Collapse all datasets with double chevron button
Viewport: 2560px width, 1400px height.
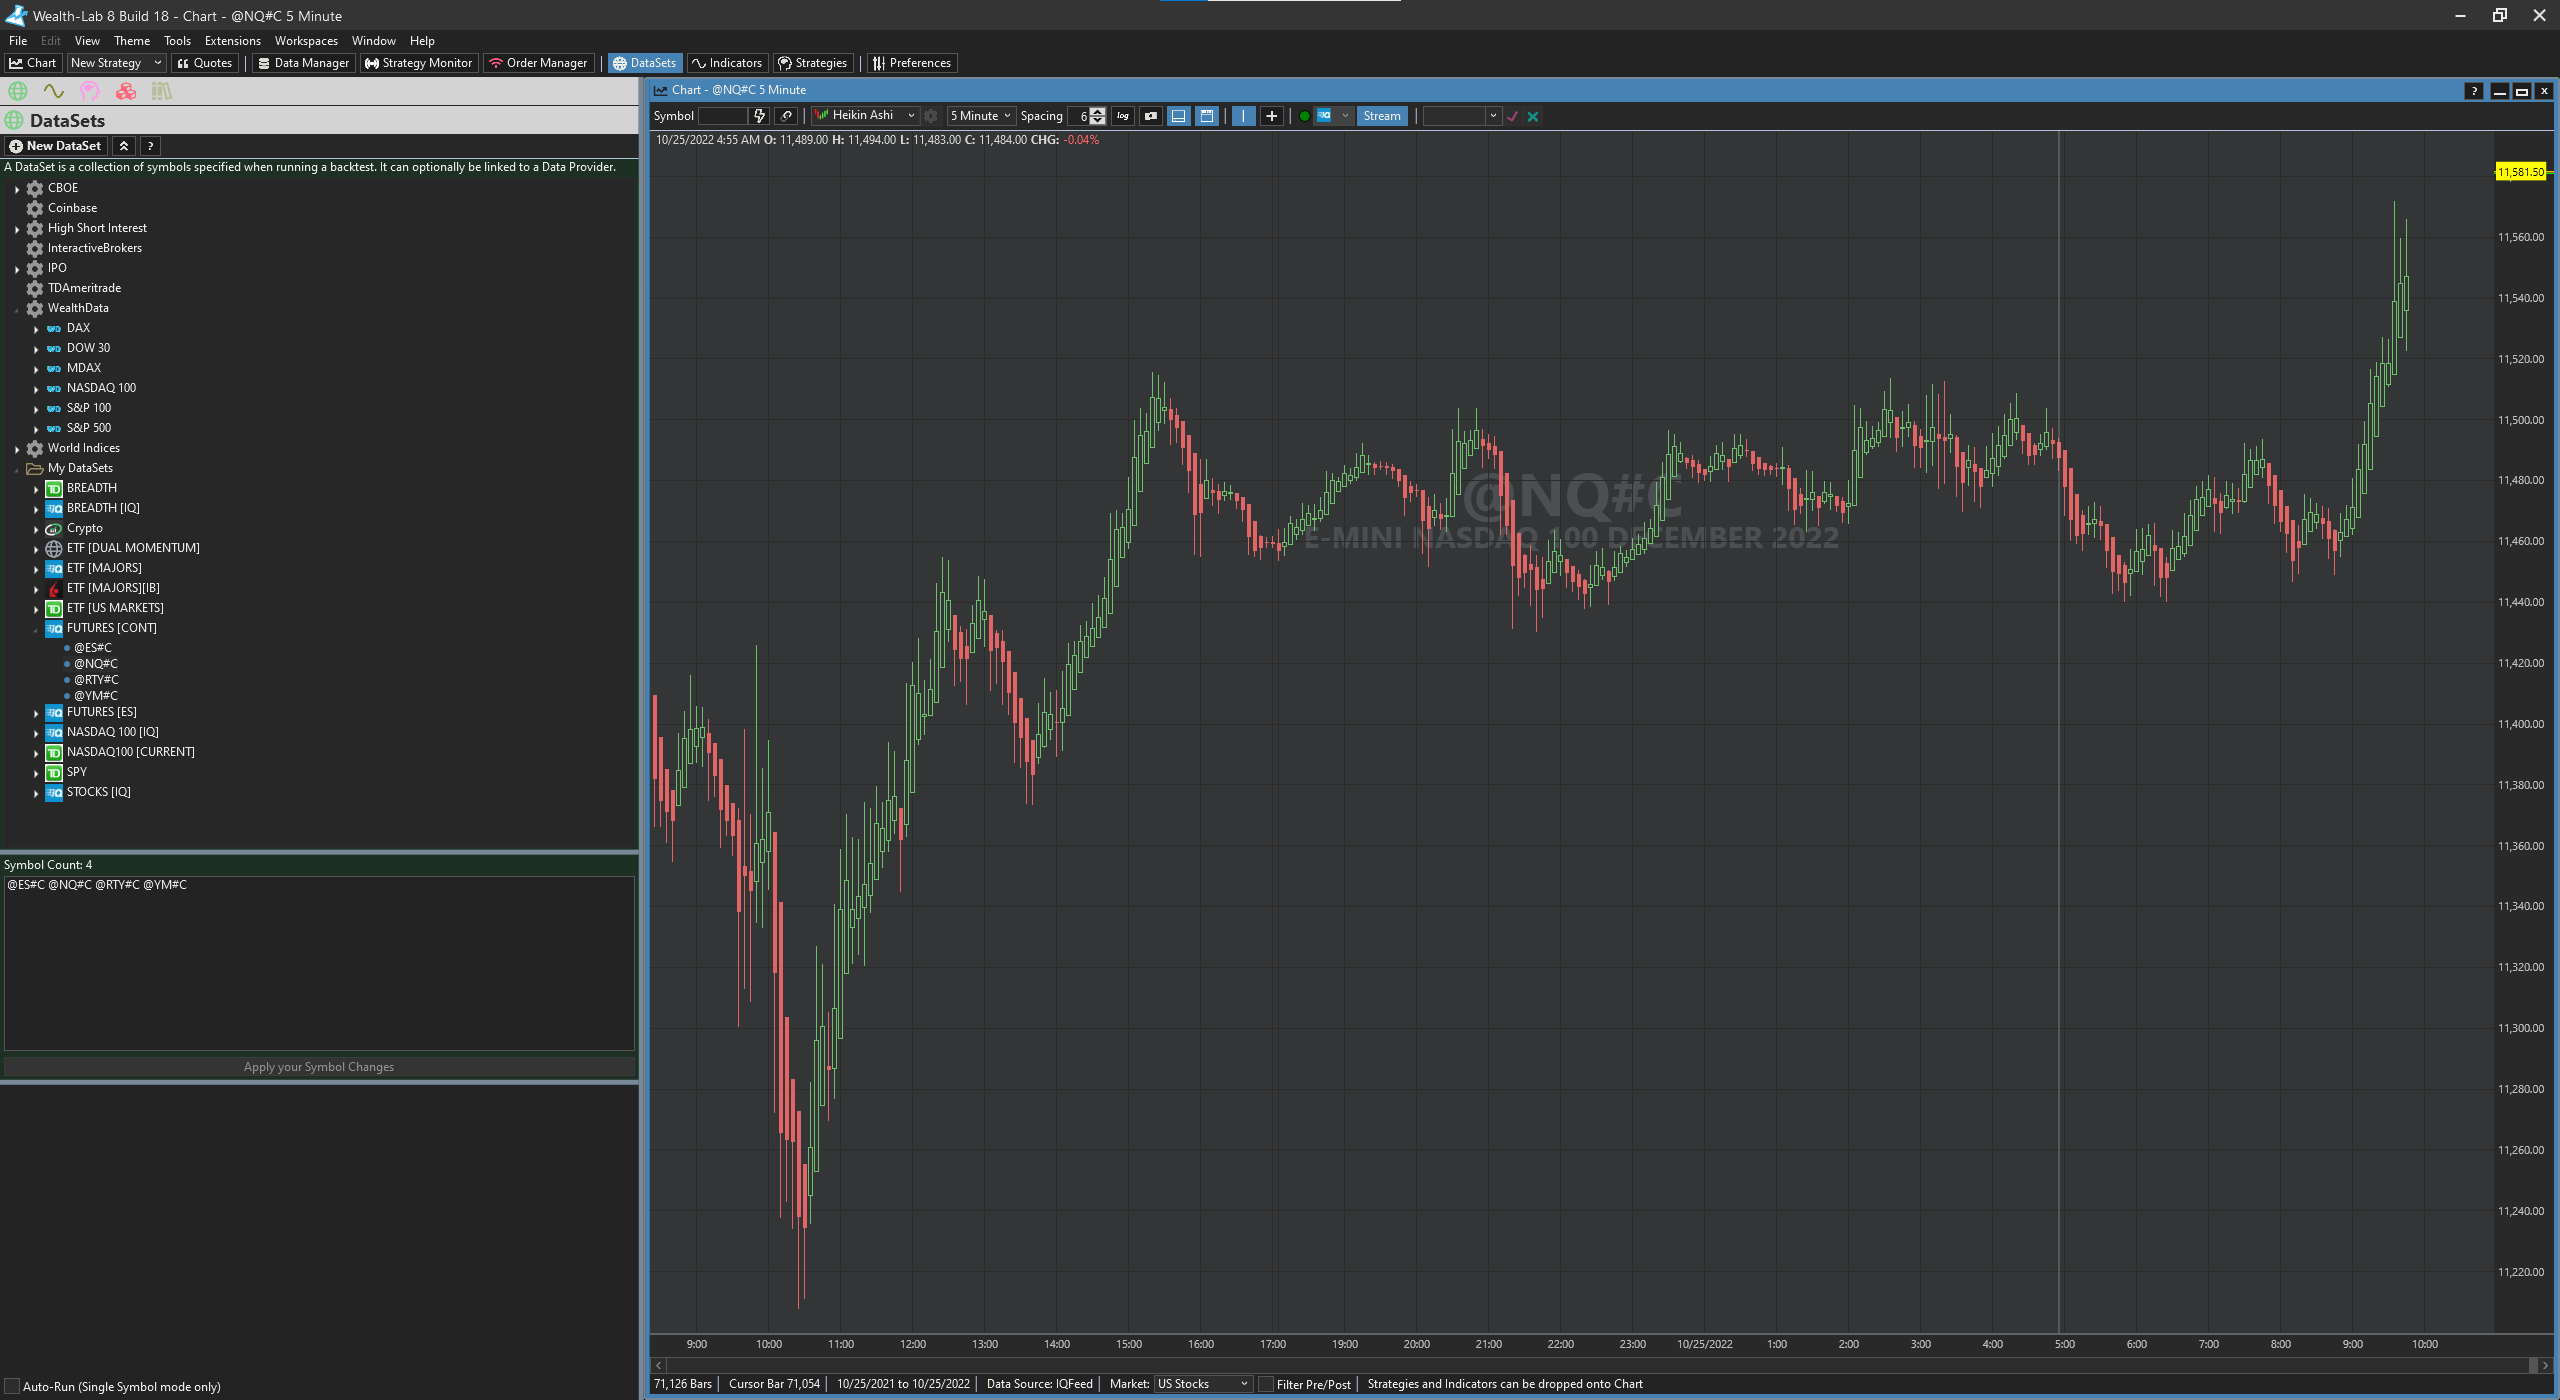(124, 146)
